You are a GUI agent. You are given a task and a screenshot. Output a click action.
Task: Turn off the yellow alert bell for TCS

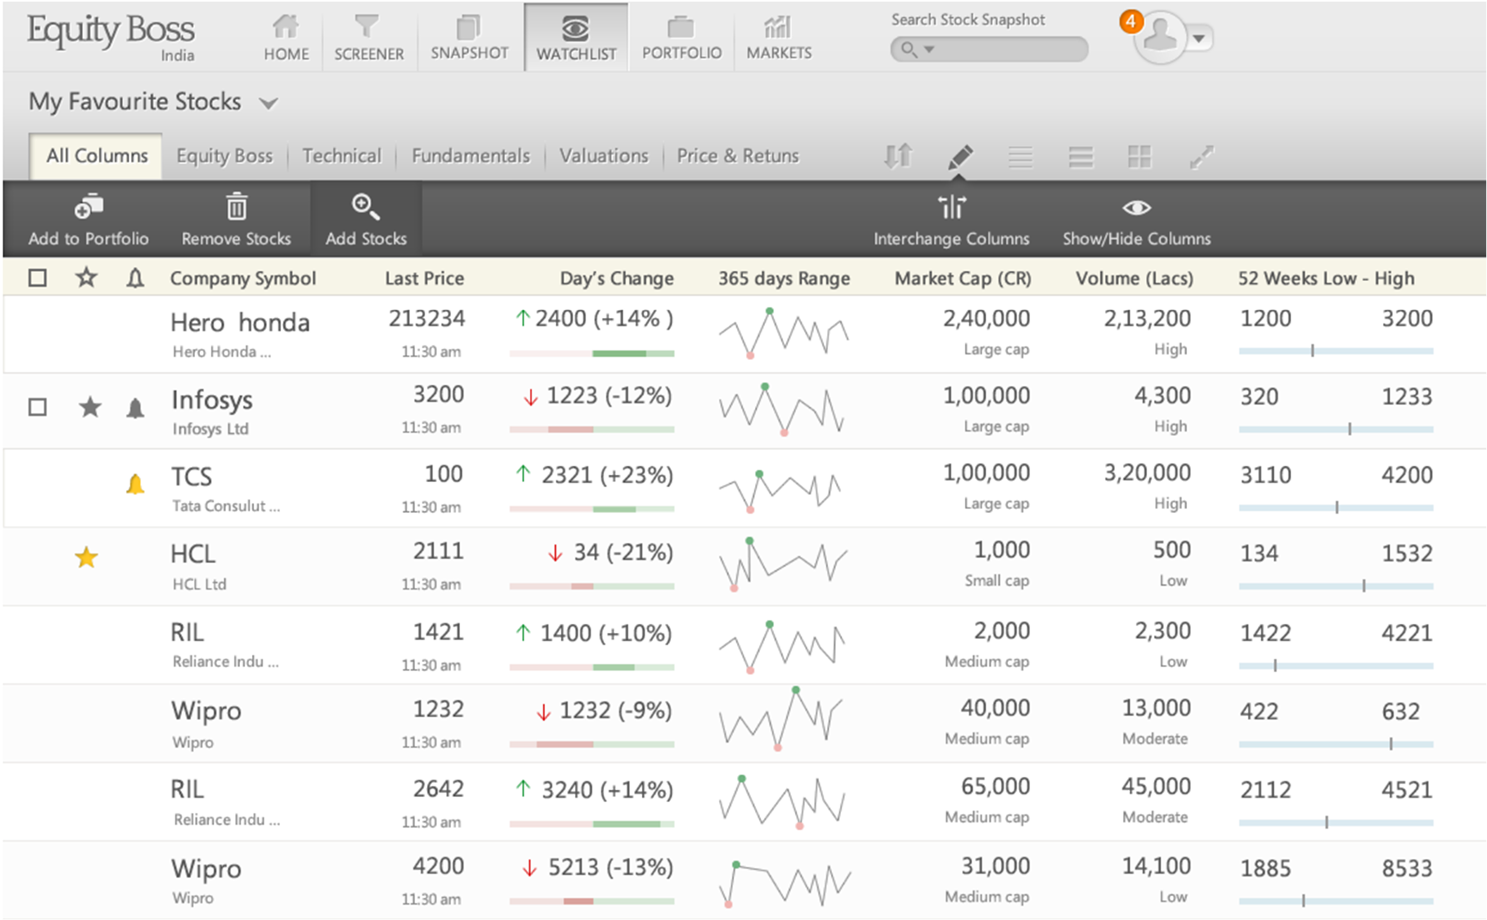click(x=135, y=485)
